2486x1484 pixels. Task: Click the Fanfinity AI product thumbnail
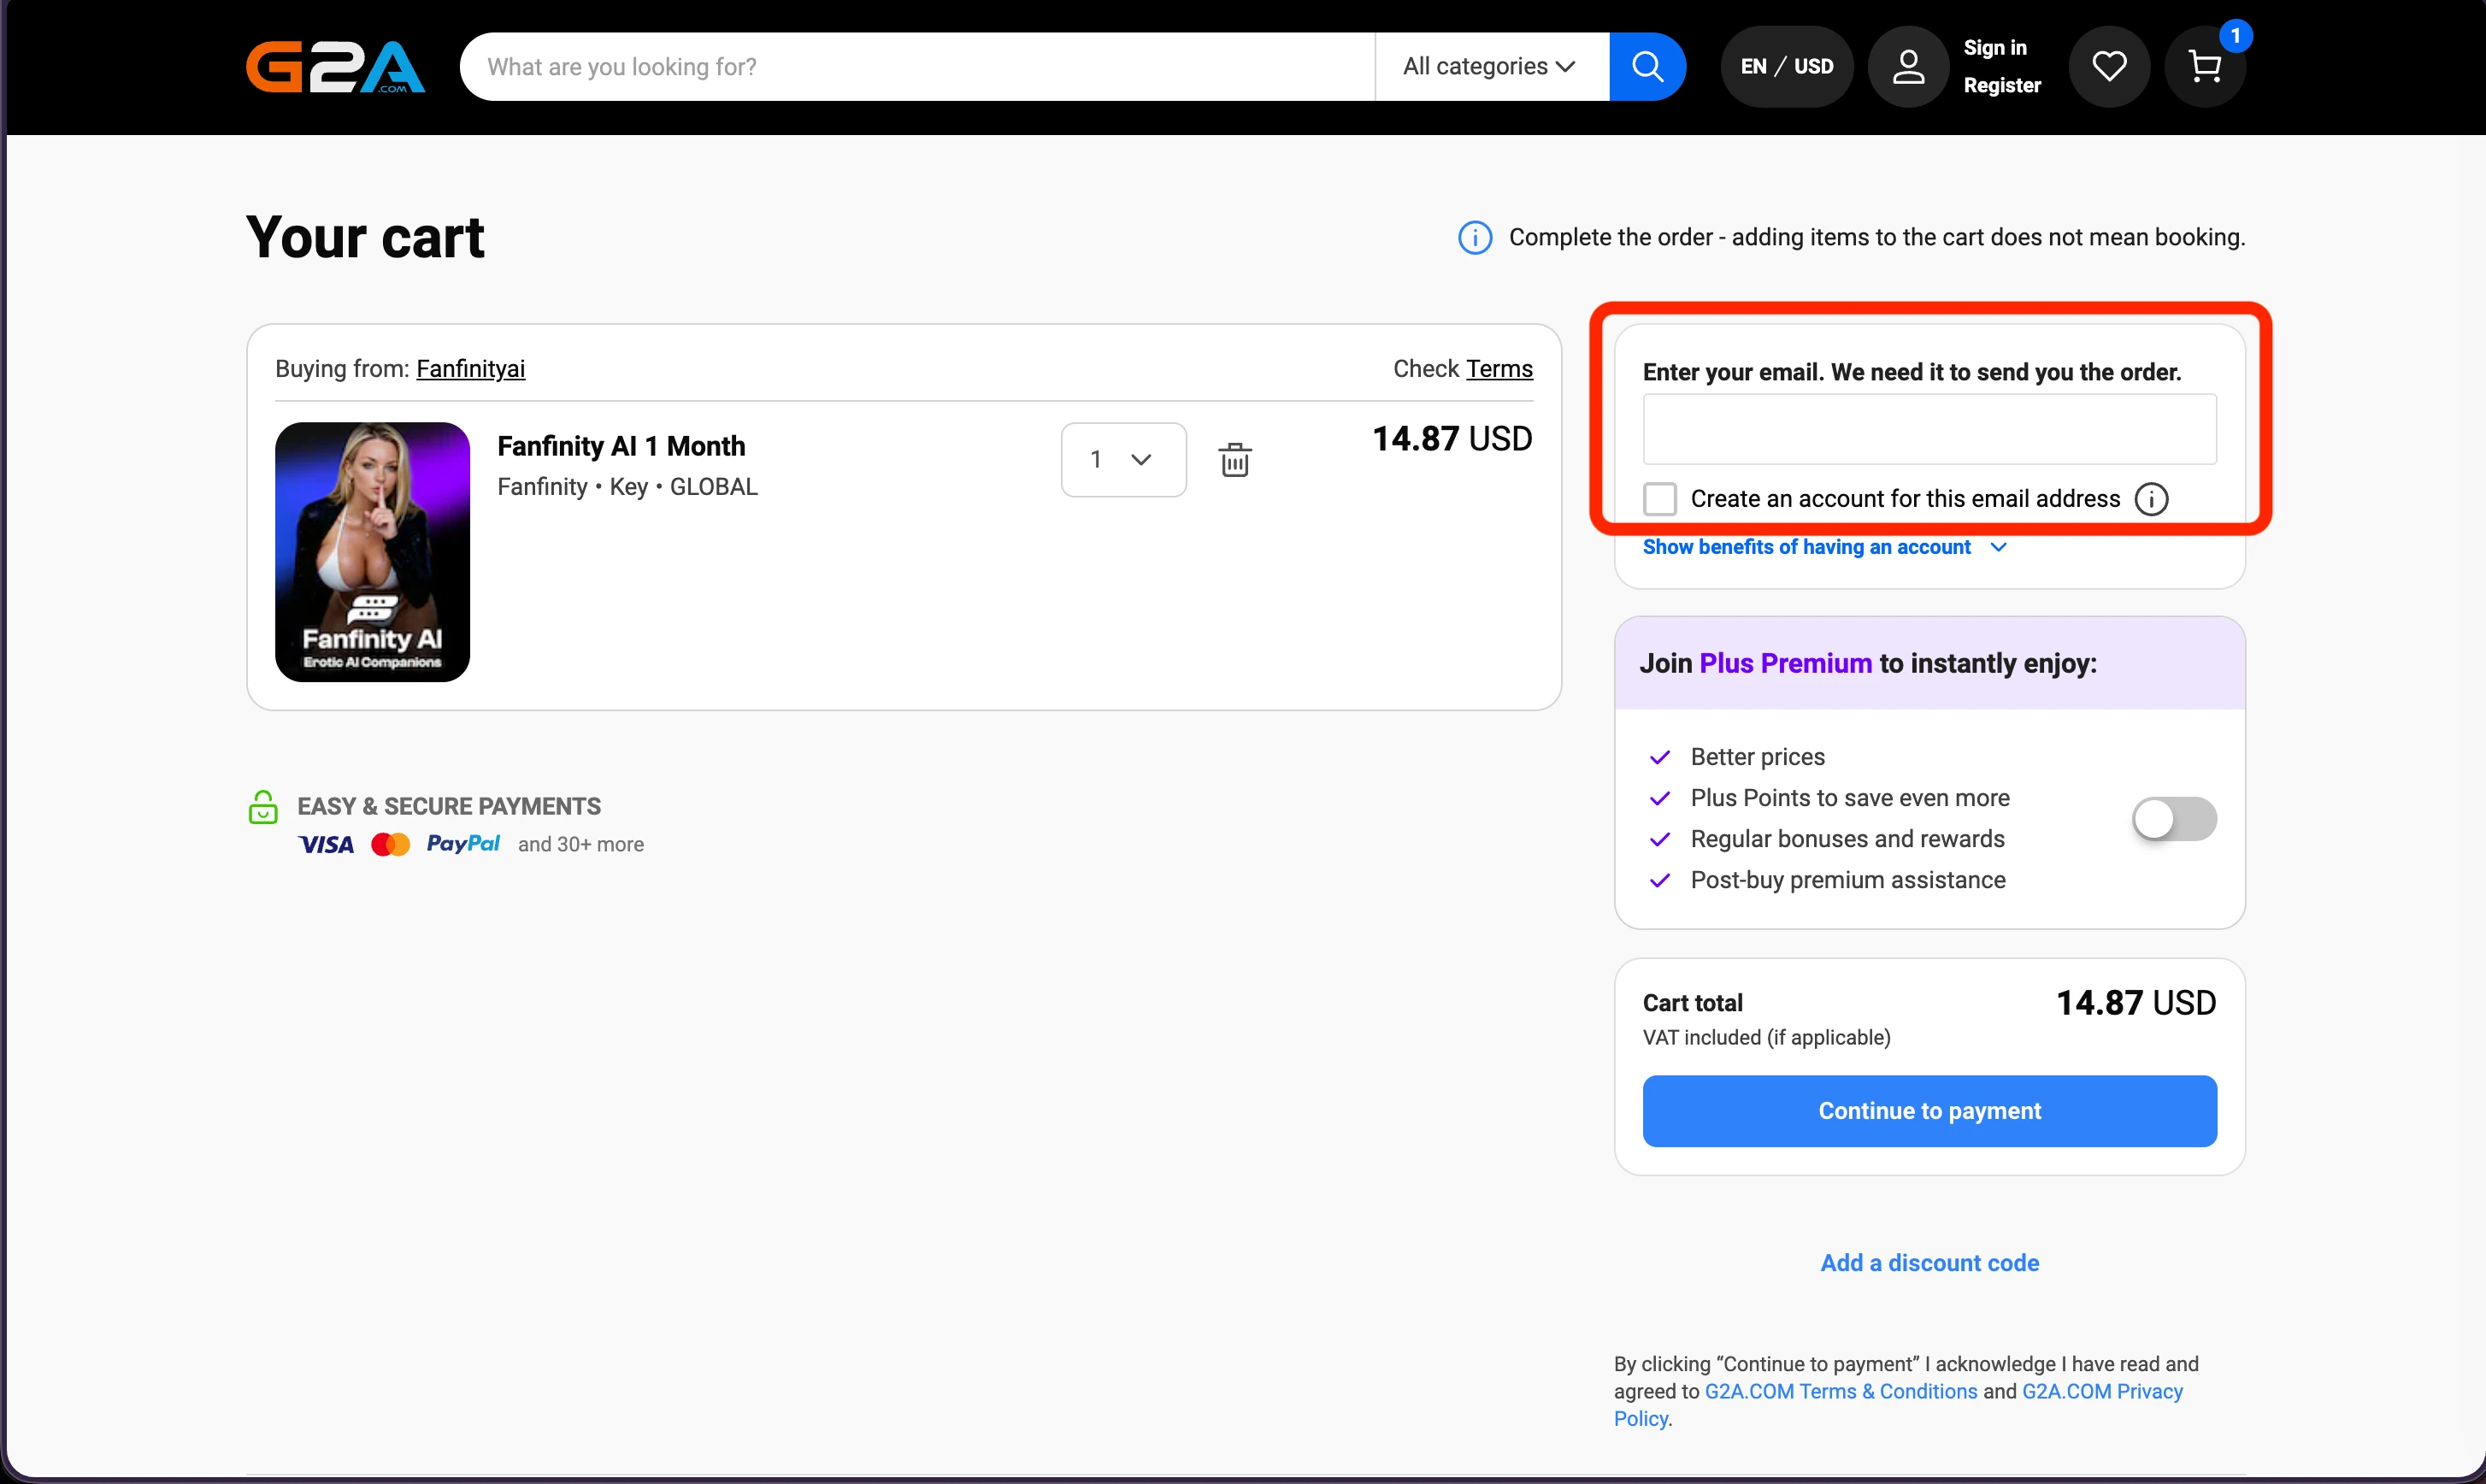[372, 552]
